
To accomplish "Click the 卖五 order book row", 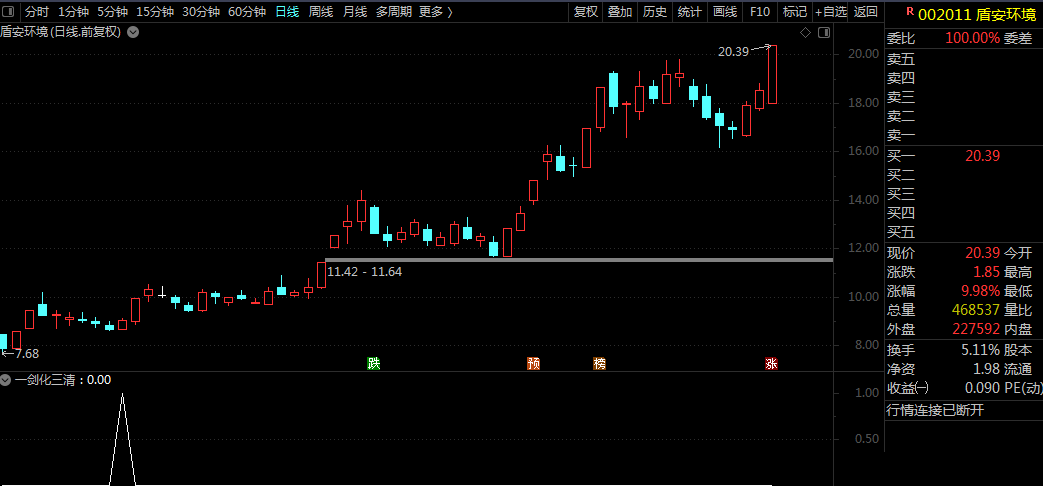I will coord(964,59).
